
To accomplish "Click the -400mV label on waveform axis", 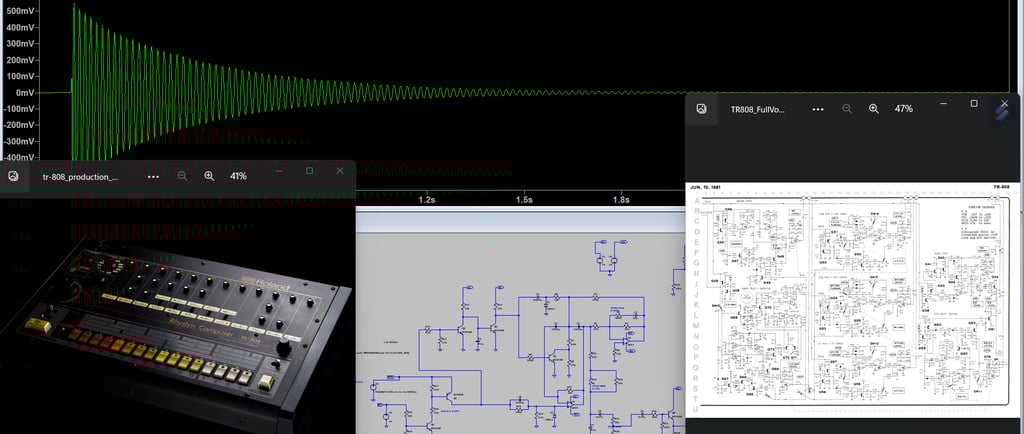I will click(x=19, y=157).
